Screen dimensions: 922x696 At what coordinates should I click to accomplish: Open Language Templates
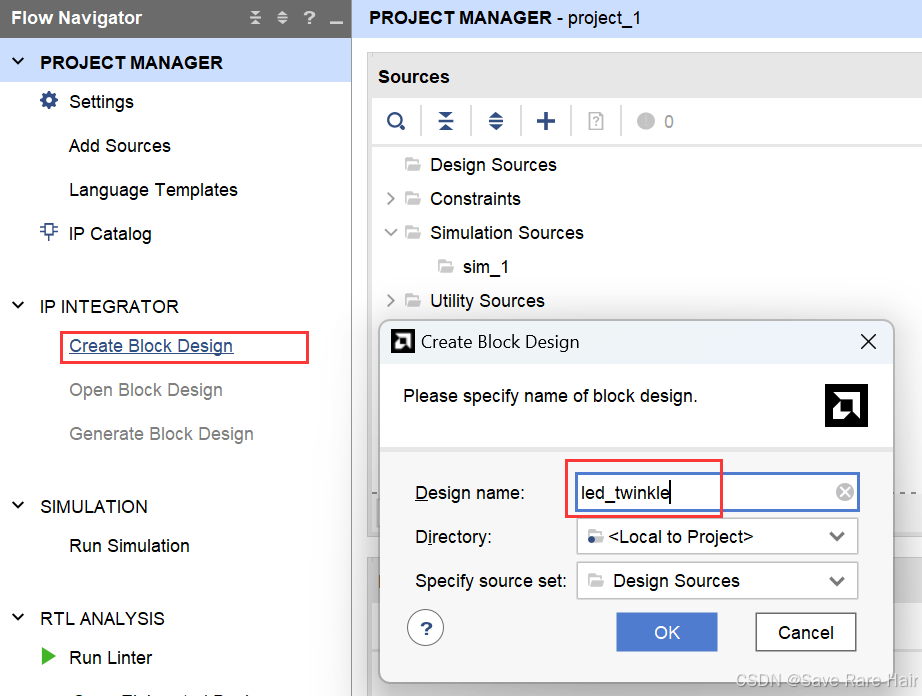tap(153, 189)
